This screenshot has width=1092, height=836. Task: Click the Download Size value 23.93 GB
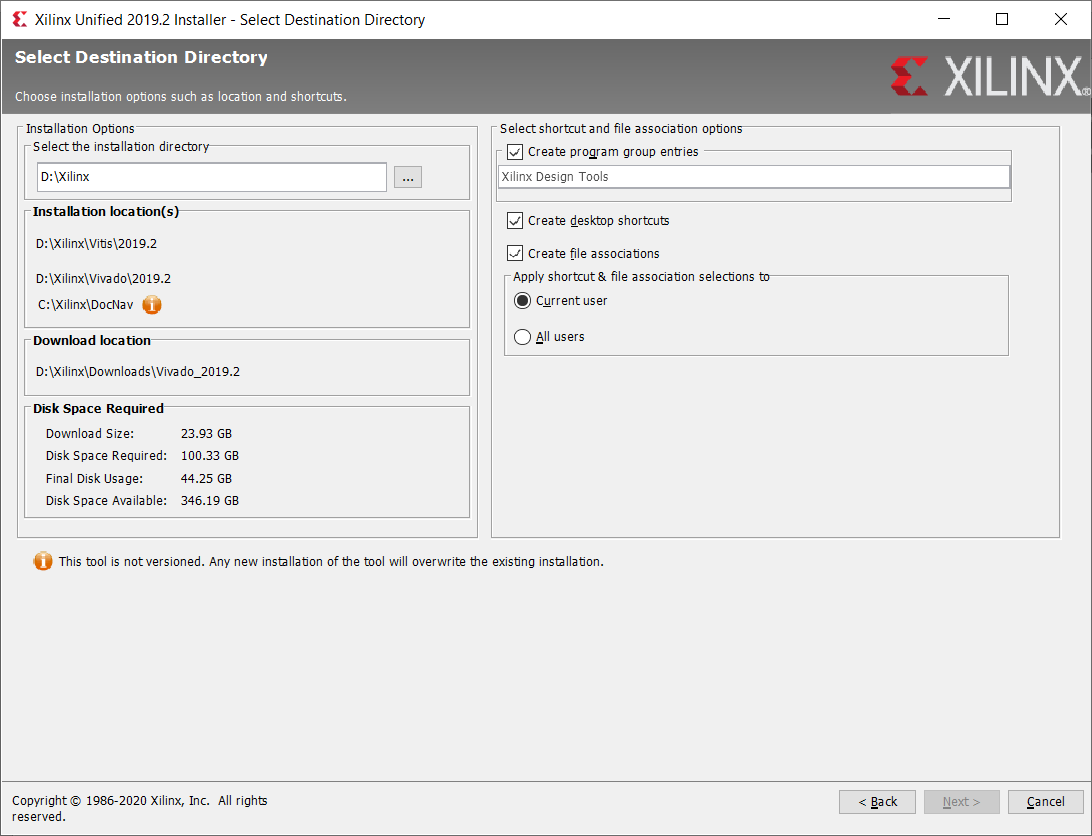[206, 433]
